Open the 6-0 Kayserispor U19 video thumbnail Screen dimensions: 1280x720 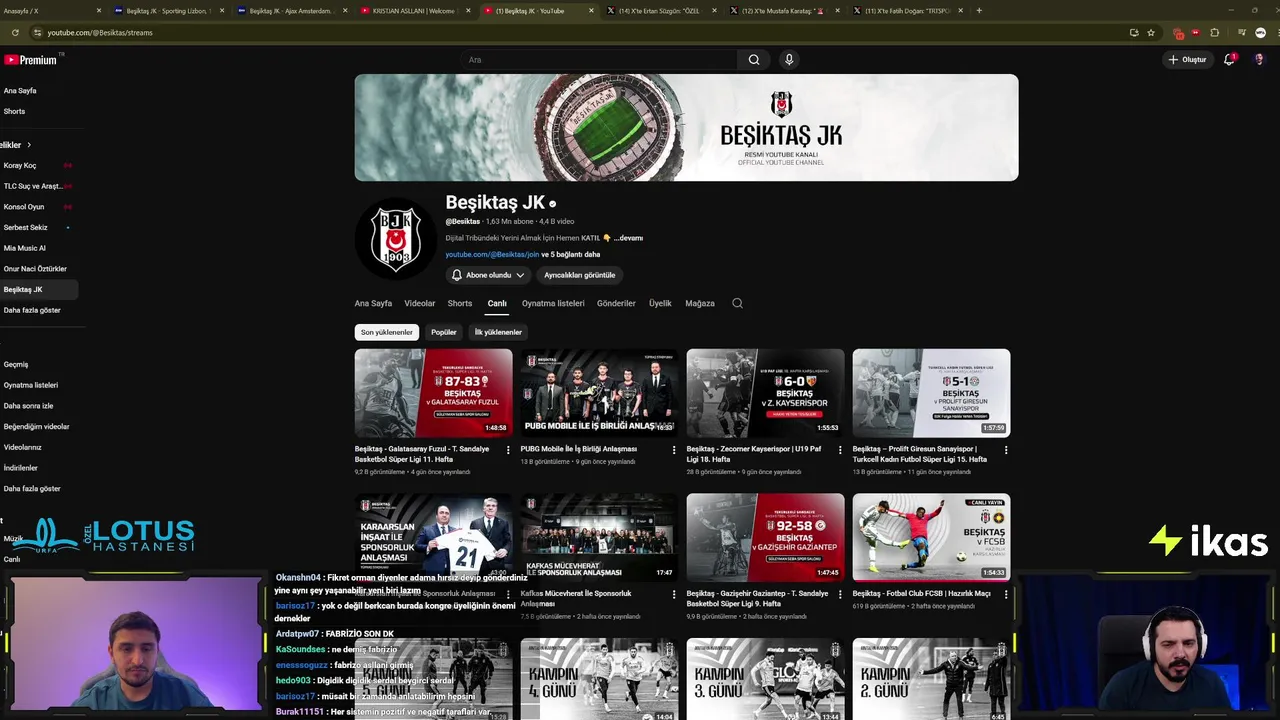[765, 393]
